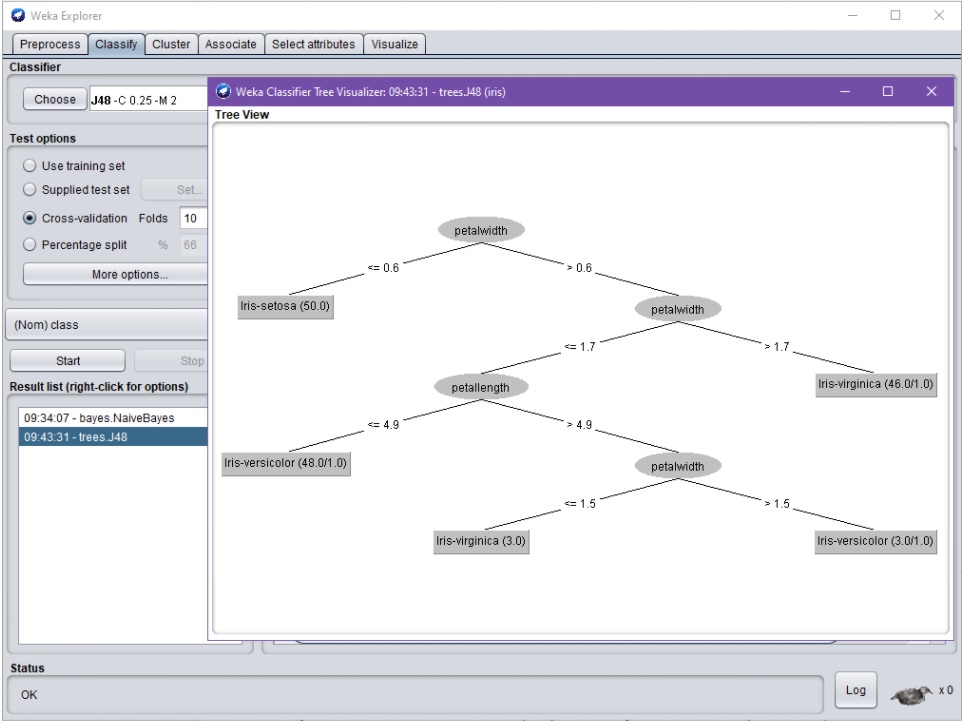Click the petallength decision node
This screenshot has width=964, height=724.
[480, 386]
